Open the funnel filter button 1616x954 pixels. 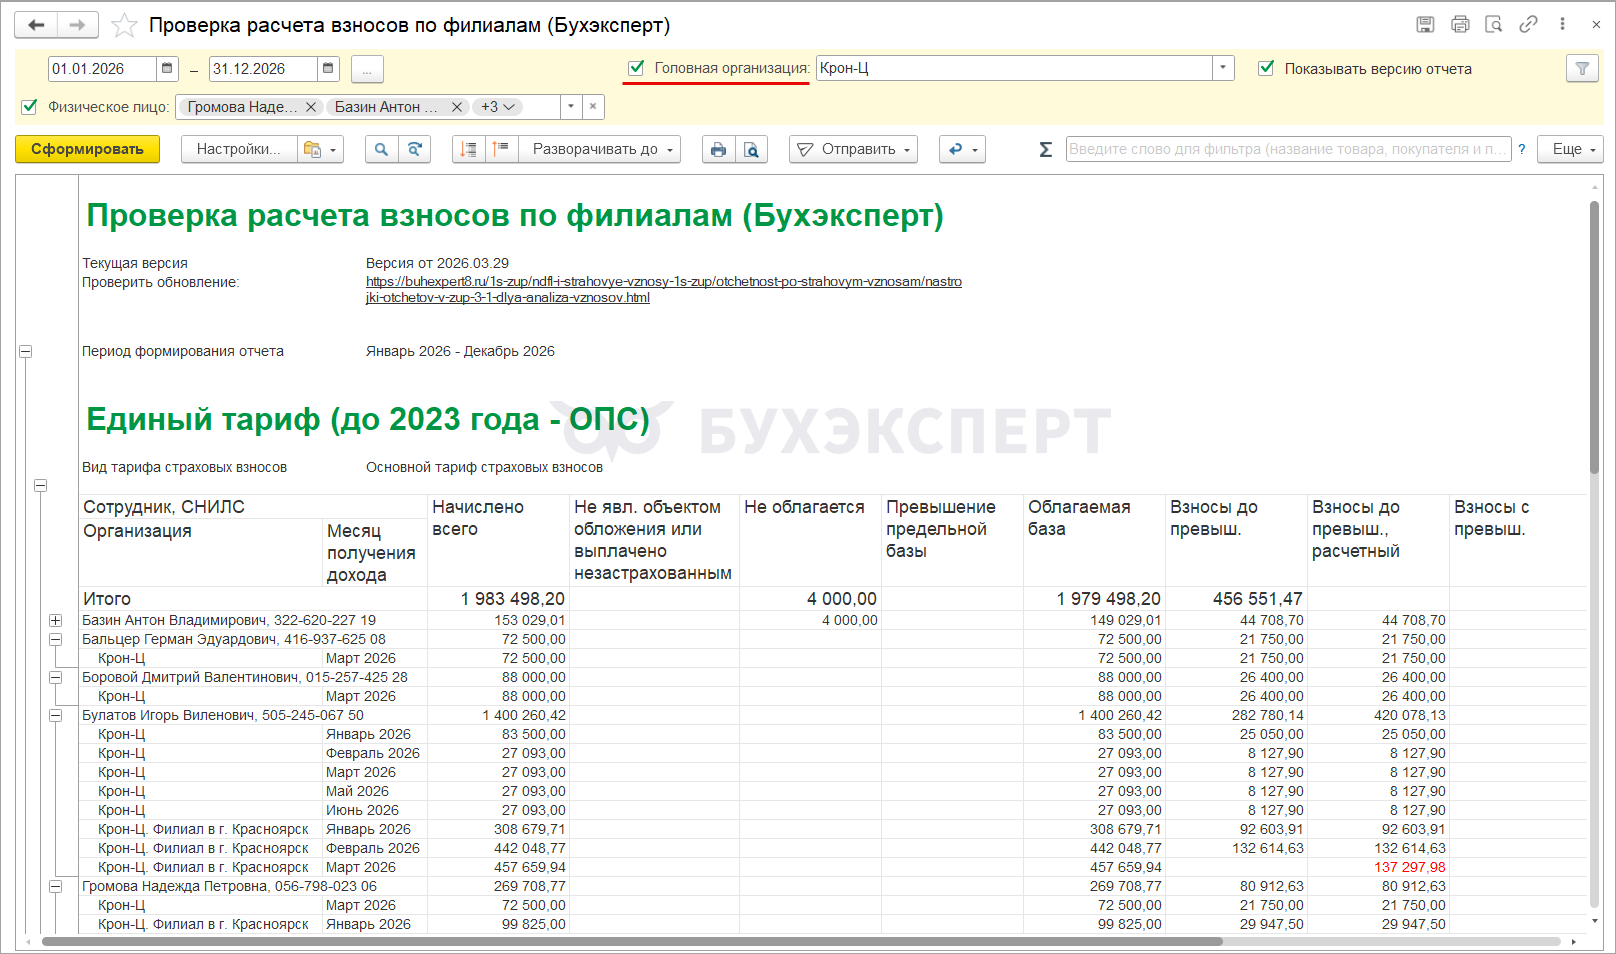[1582, 68]
